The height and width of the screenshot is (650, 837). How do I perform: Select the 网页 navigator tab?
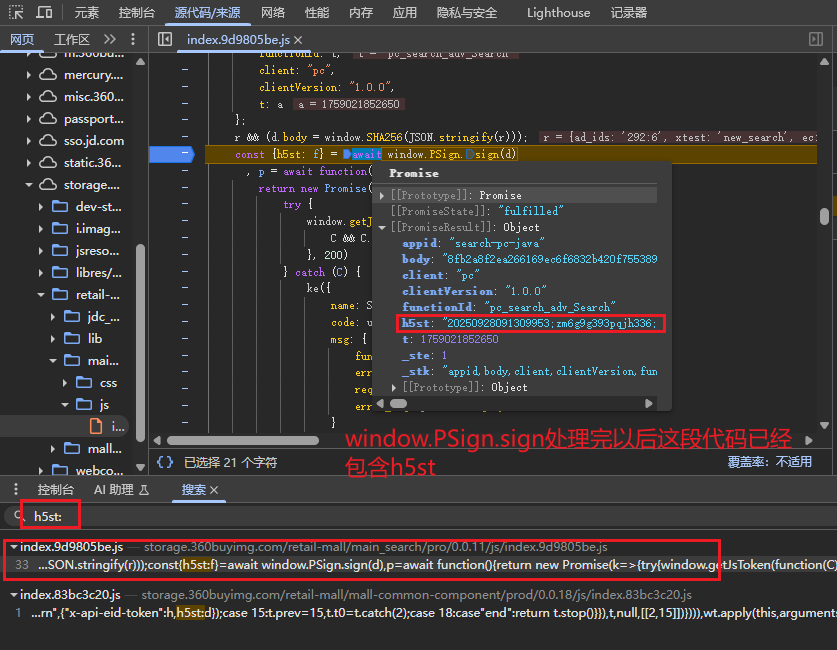[22, 39]
